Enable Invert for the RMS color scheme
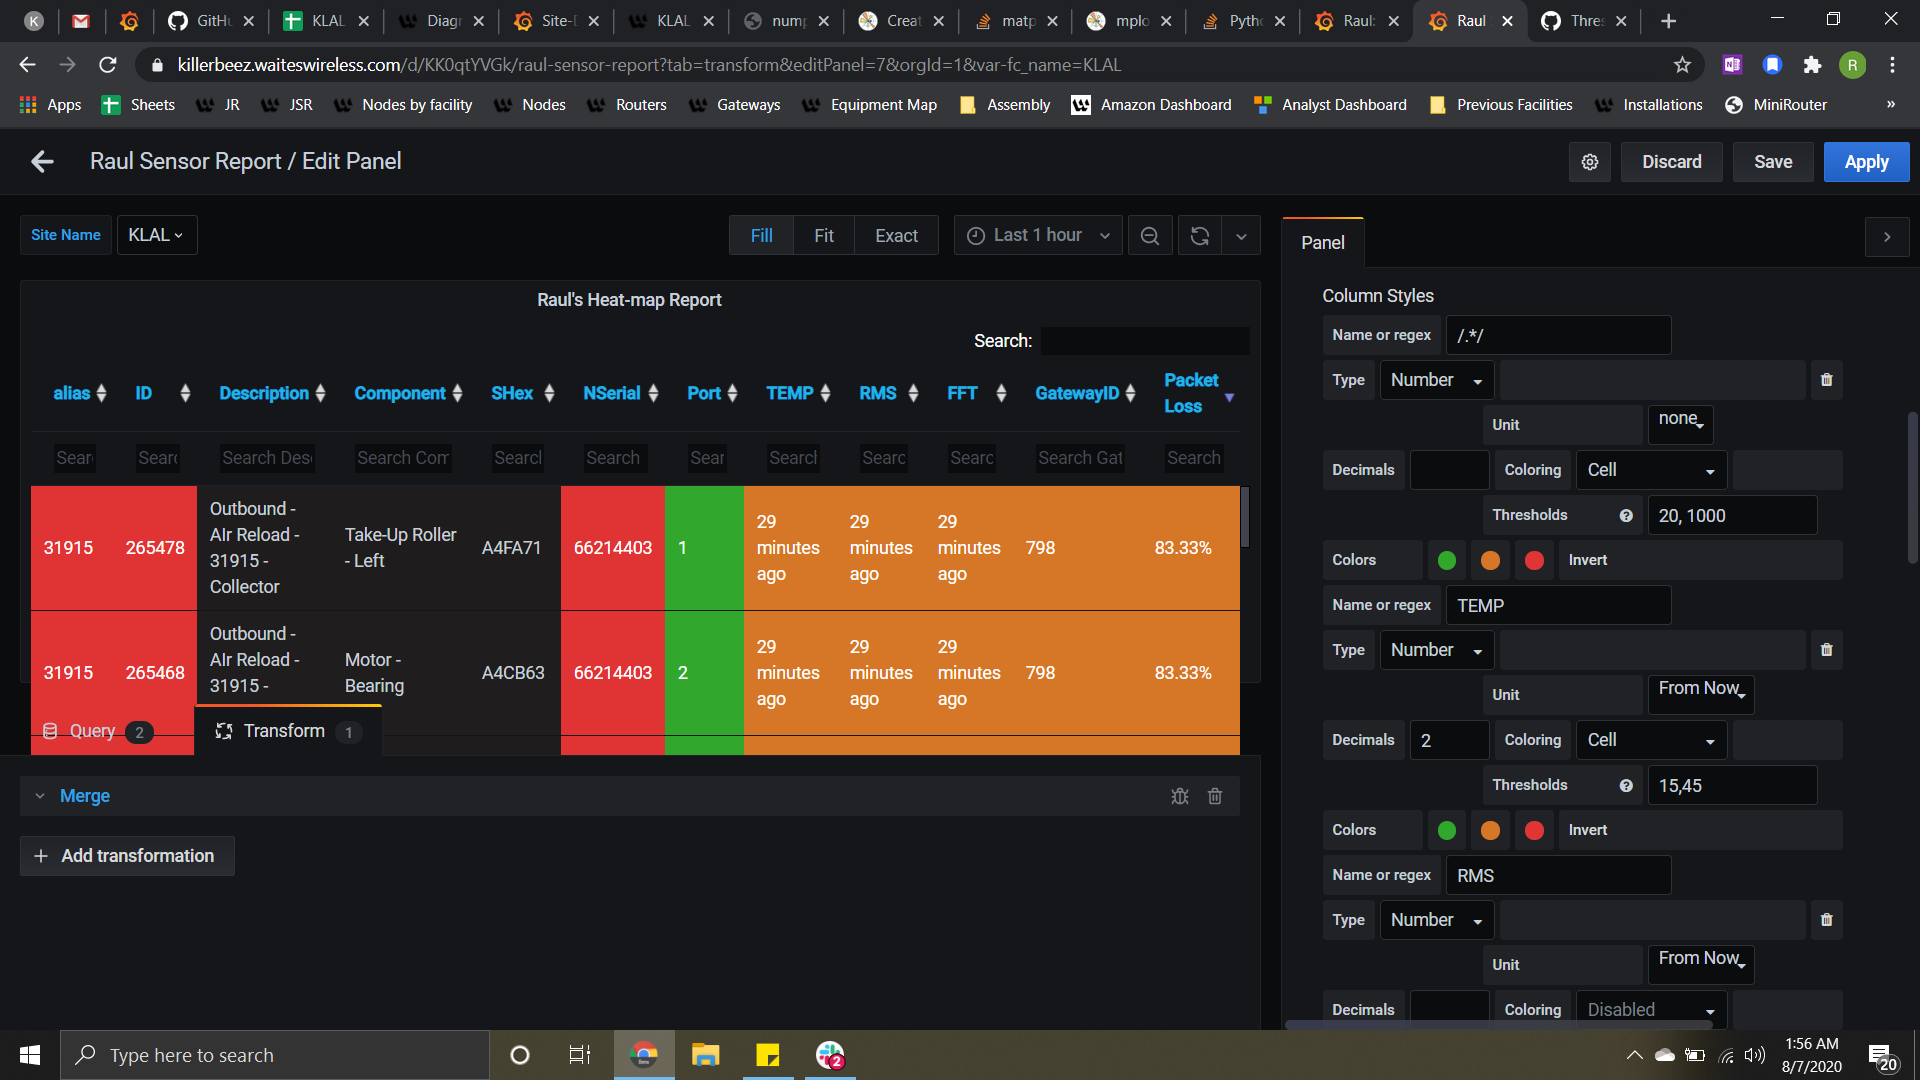 (x=1586, y=830)
